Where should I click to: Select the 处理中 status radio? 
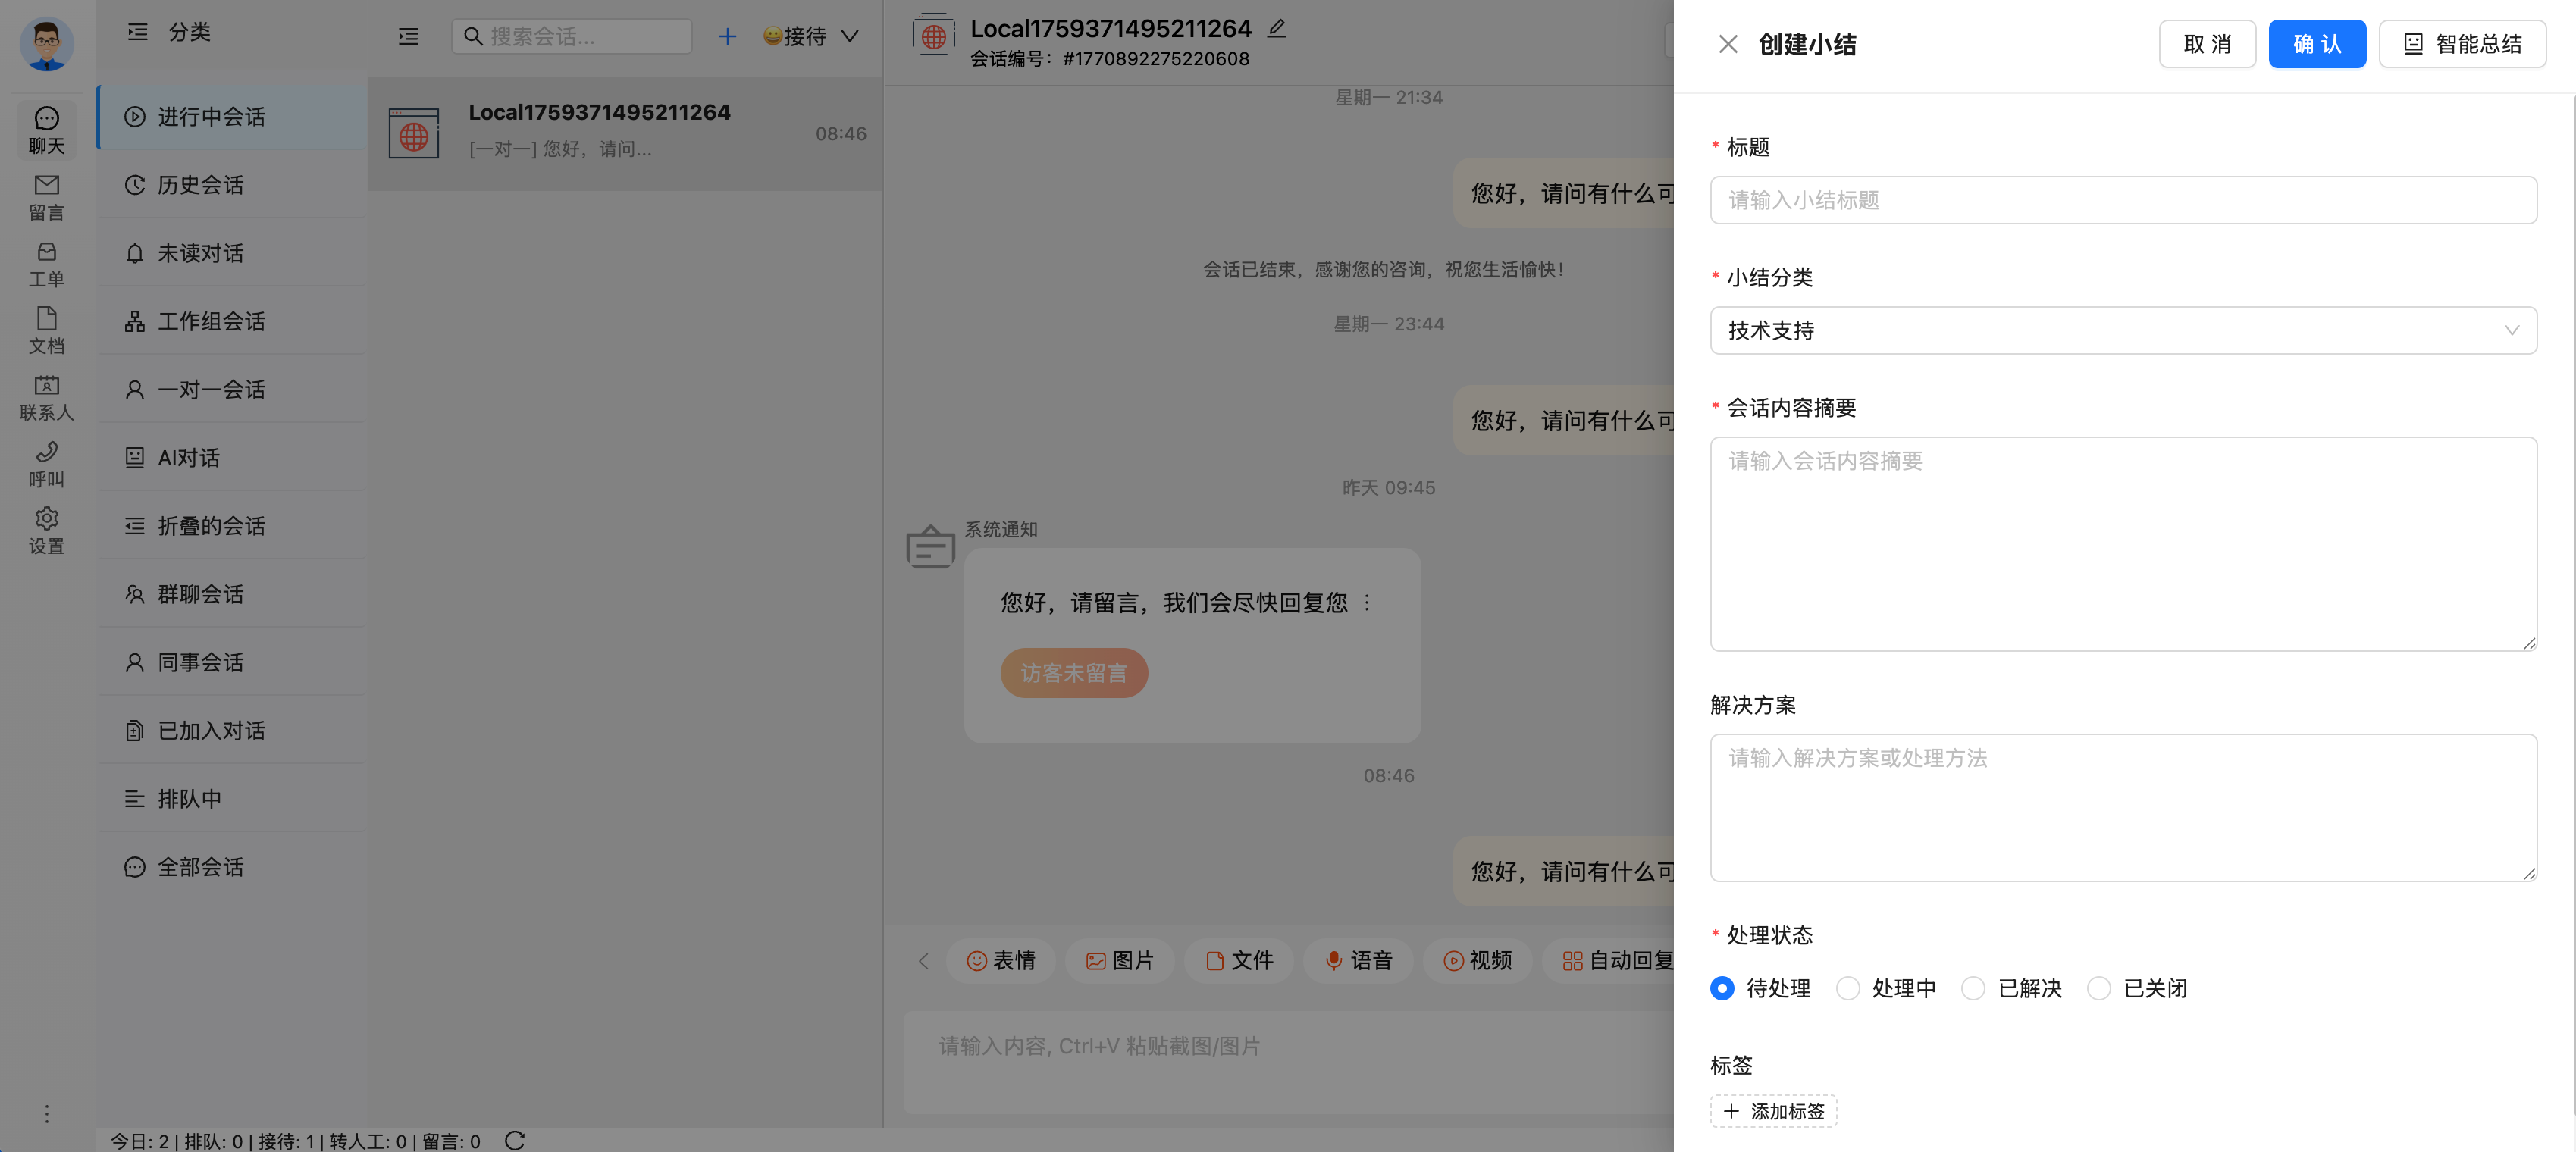coord(1848,988)
